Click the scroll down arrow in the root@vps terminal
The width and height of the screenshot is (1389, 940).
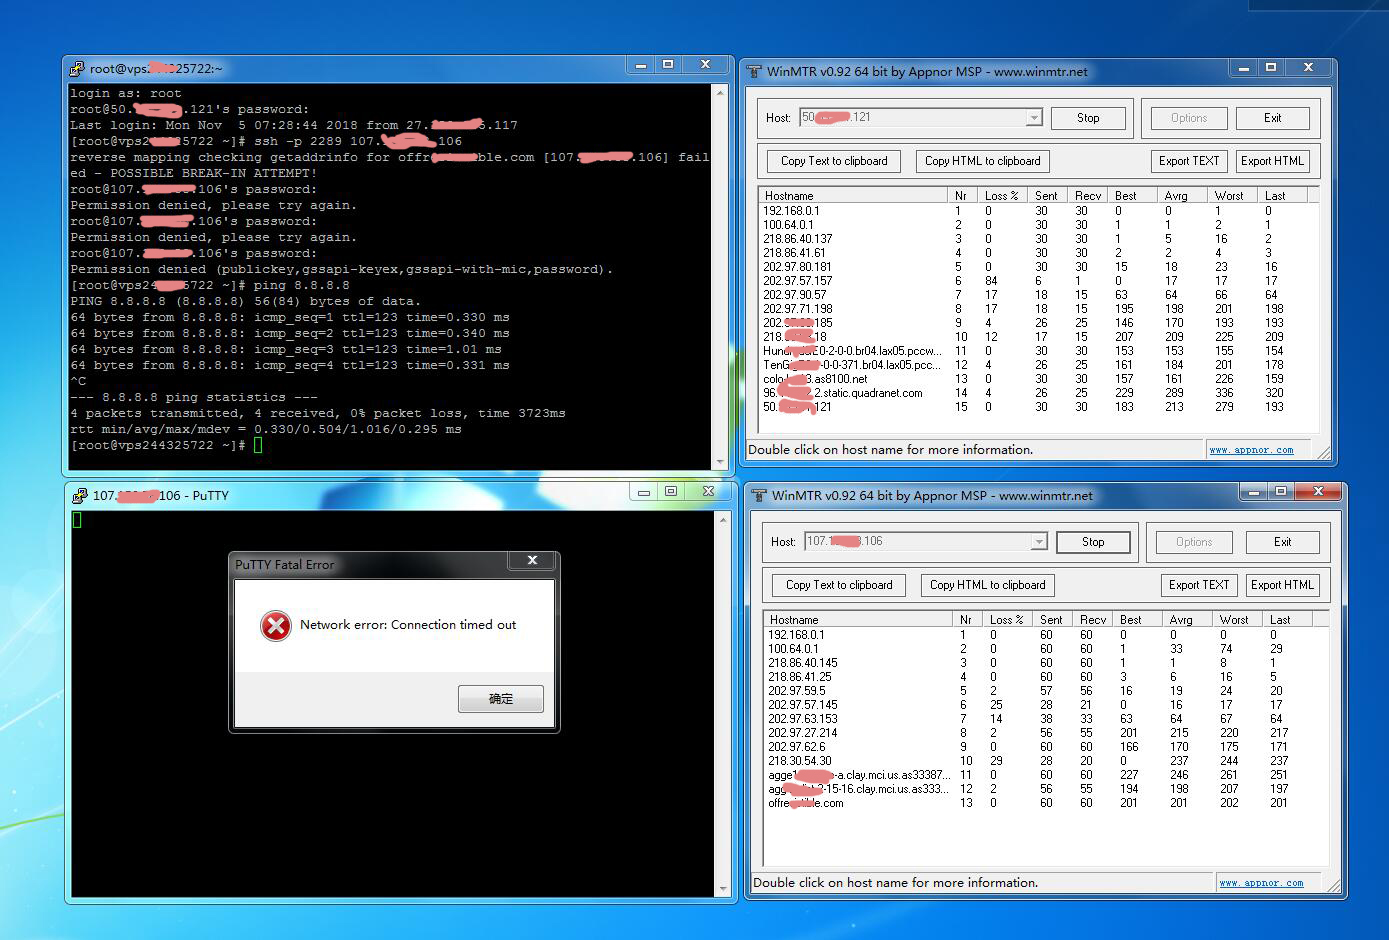pos(720,462)
